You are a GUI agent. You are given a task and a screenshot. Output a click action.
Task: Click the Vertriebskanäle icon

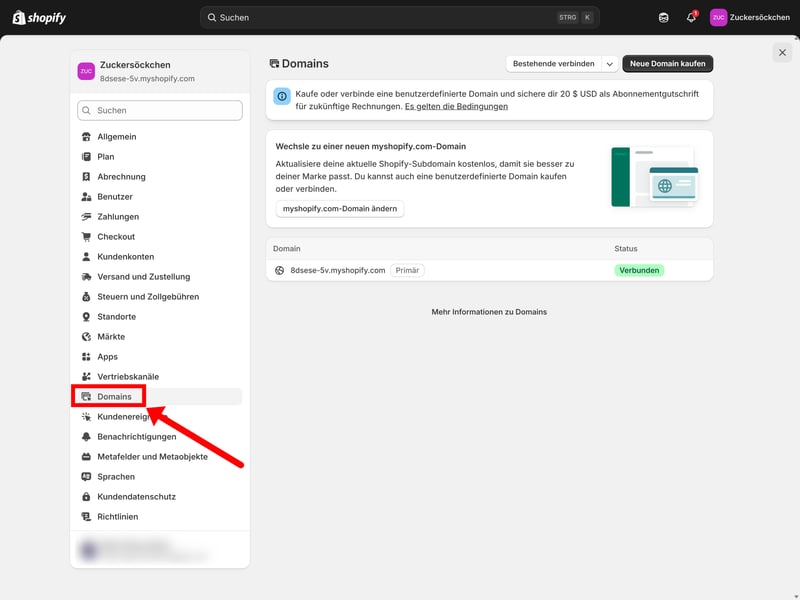click(86, 377)
